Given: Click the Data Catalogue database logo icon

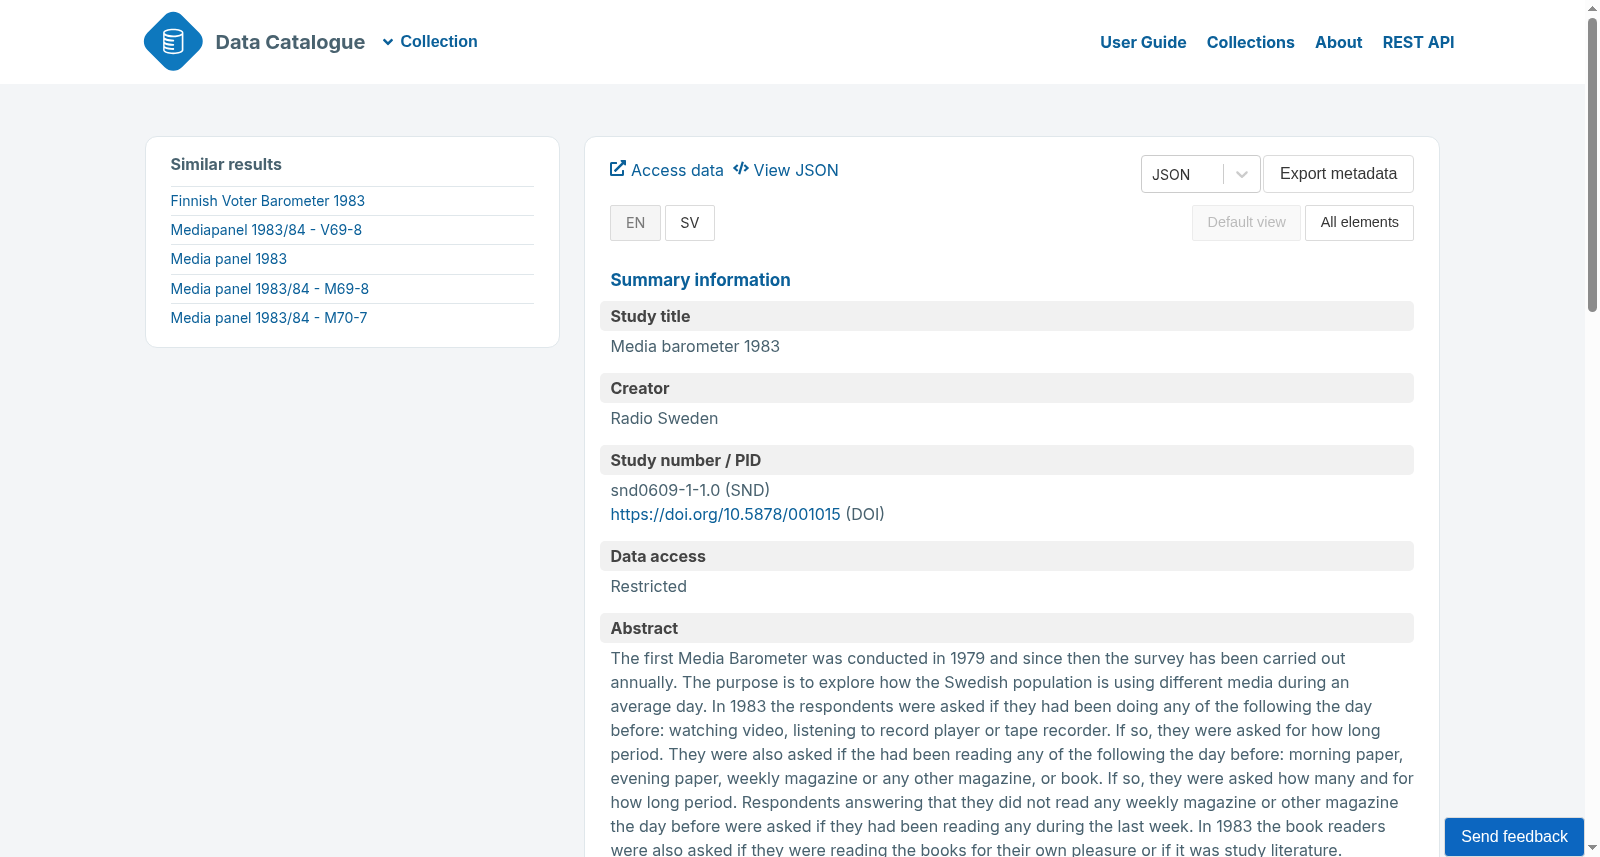Looking at the screenshot, I should 173,41.
